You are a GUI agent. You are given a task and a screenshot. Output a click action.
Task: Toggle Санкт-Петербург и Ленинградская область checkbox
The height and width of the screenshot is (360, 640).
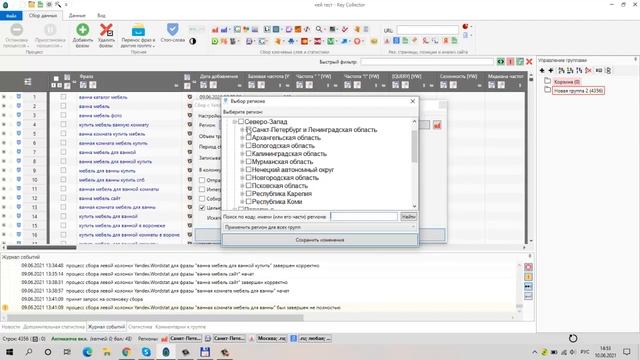pyautogui.click(x=249, y=129)
